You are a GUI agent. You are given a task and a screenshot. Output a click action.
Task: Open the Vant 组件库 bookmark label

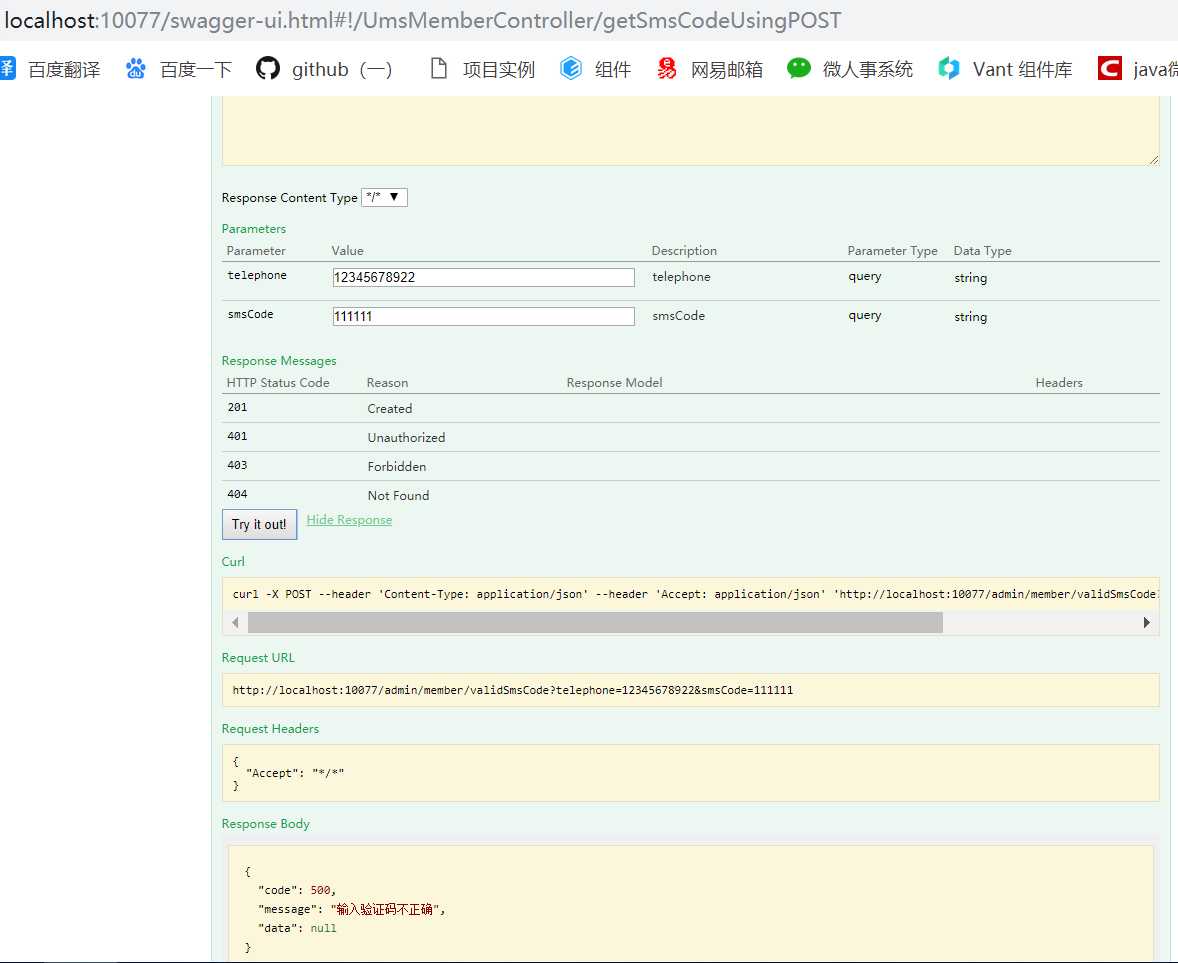click(1022, 70)
